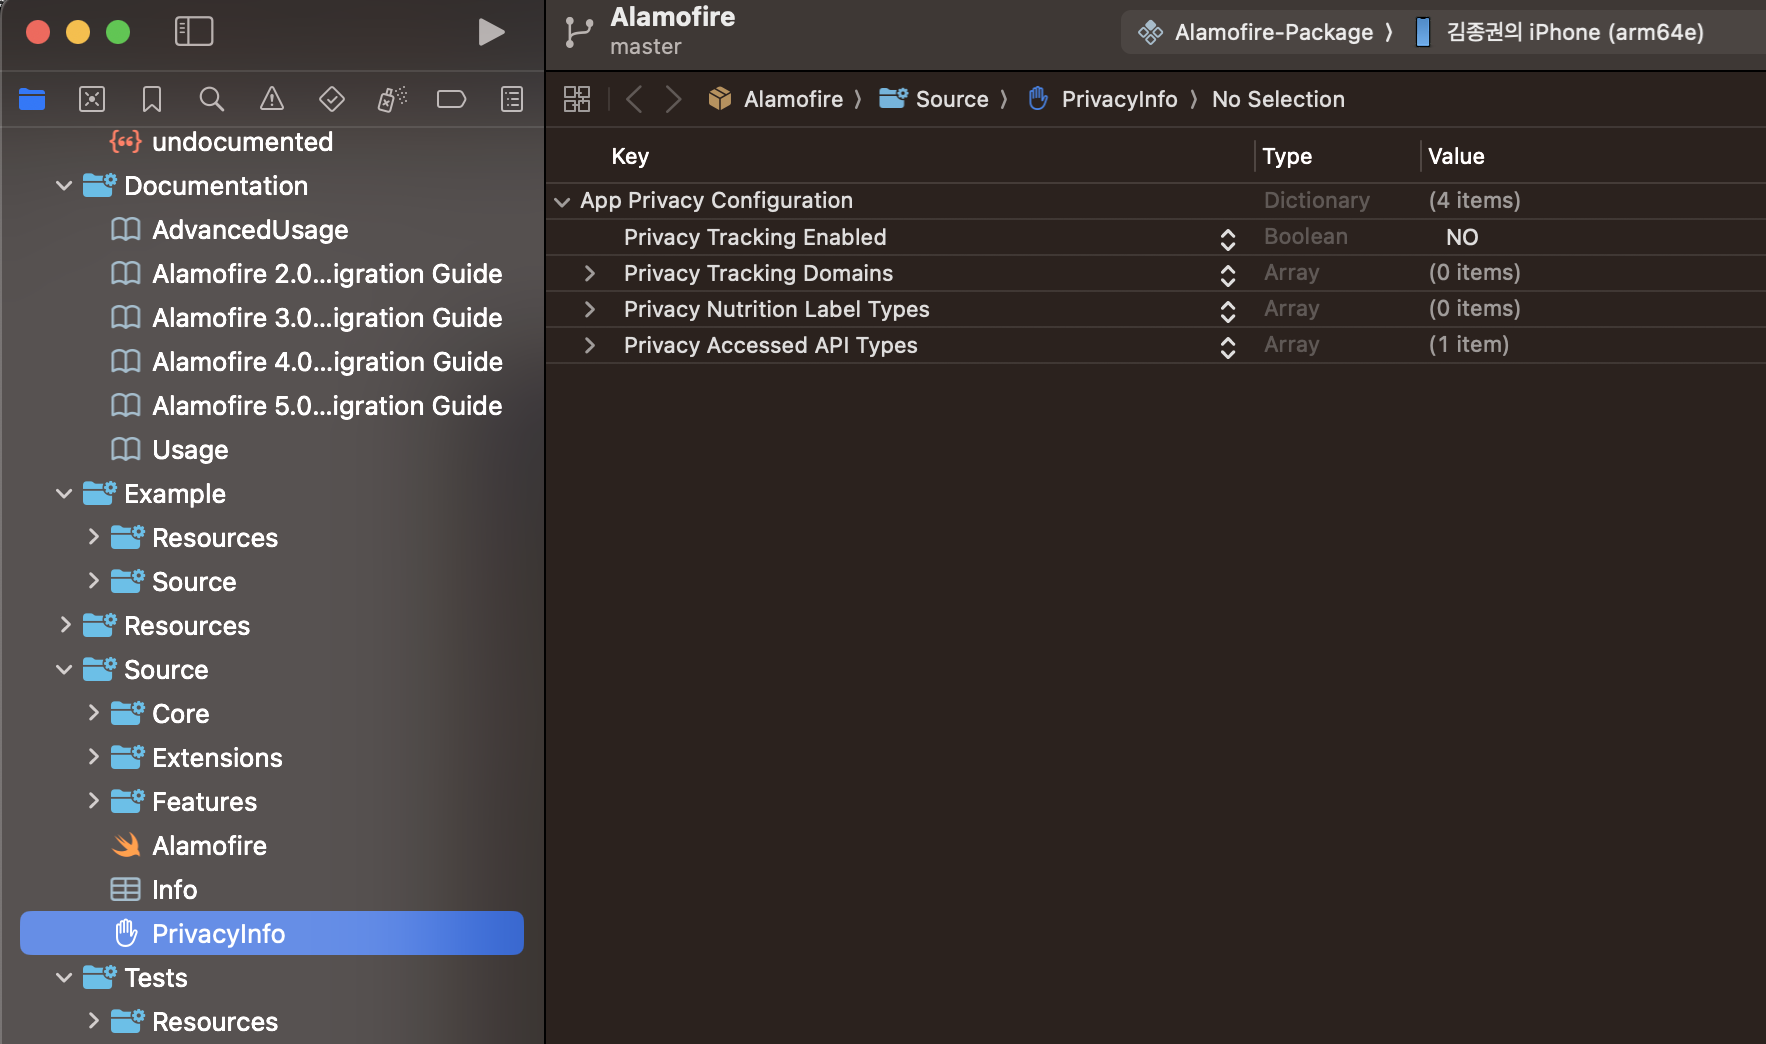Open key stepper for Privacy Tracking Enabled
Screen dimensions: 1766x1044
1228,239
